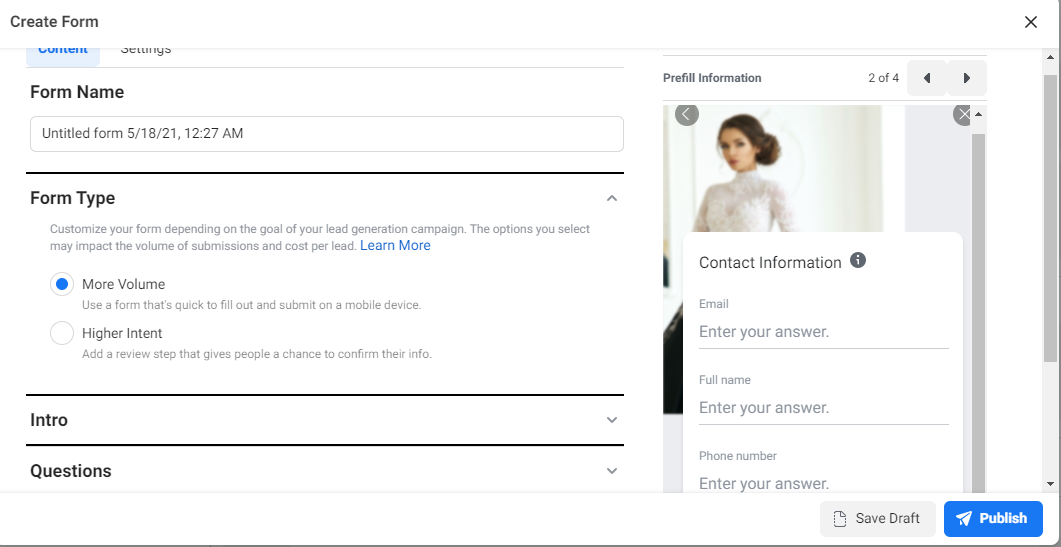Publish the form
This screenshot has height=547, width=1061.
point(992,518)
